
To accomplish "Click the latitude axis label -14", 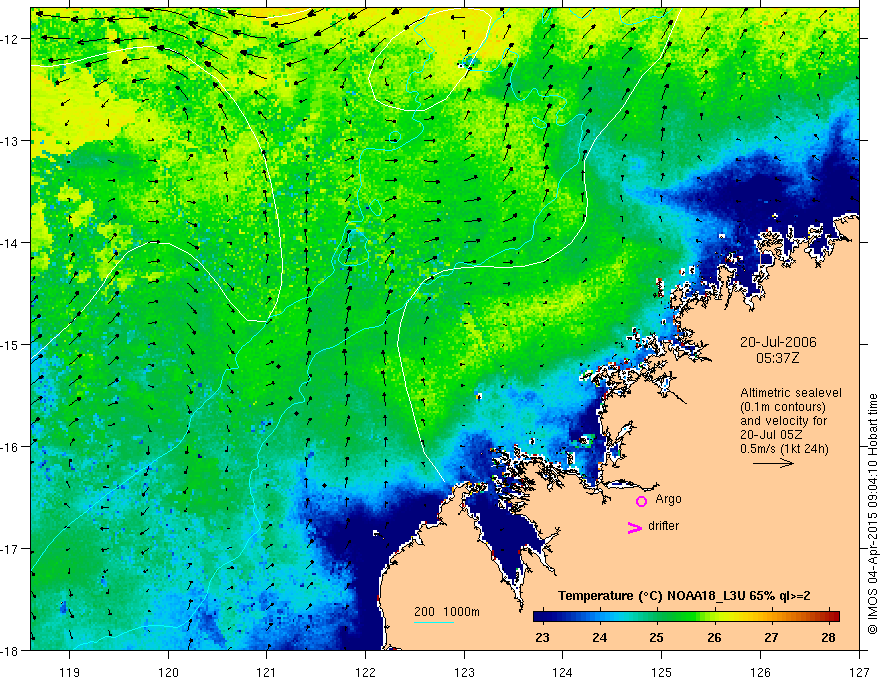I will coord(11,243).
